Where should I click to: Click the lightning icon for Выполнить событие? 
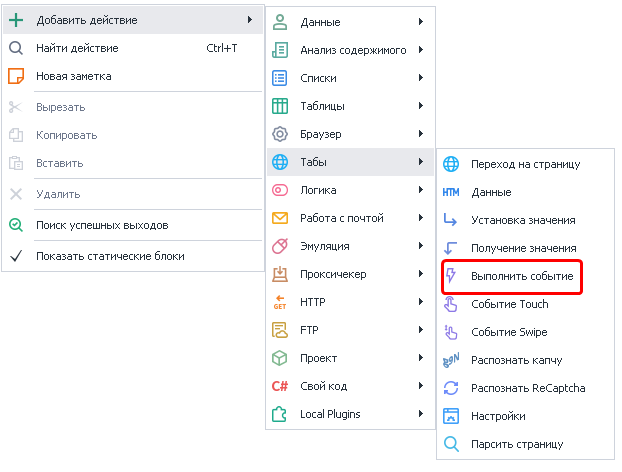click(x=451, y=276)
